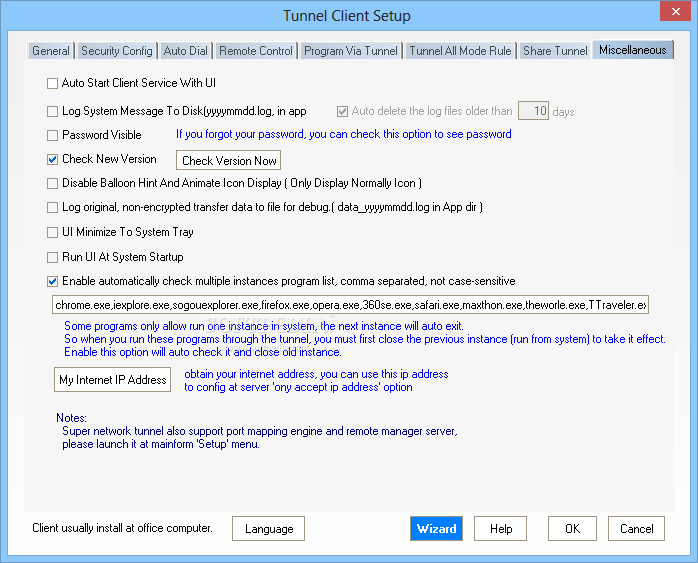The width and height of the screenshot is (698, 563).
Task: Open Help
Action: [501, 529]
